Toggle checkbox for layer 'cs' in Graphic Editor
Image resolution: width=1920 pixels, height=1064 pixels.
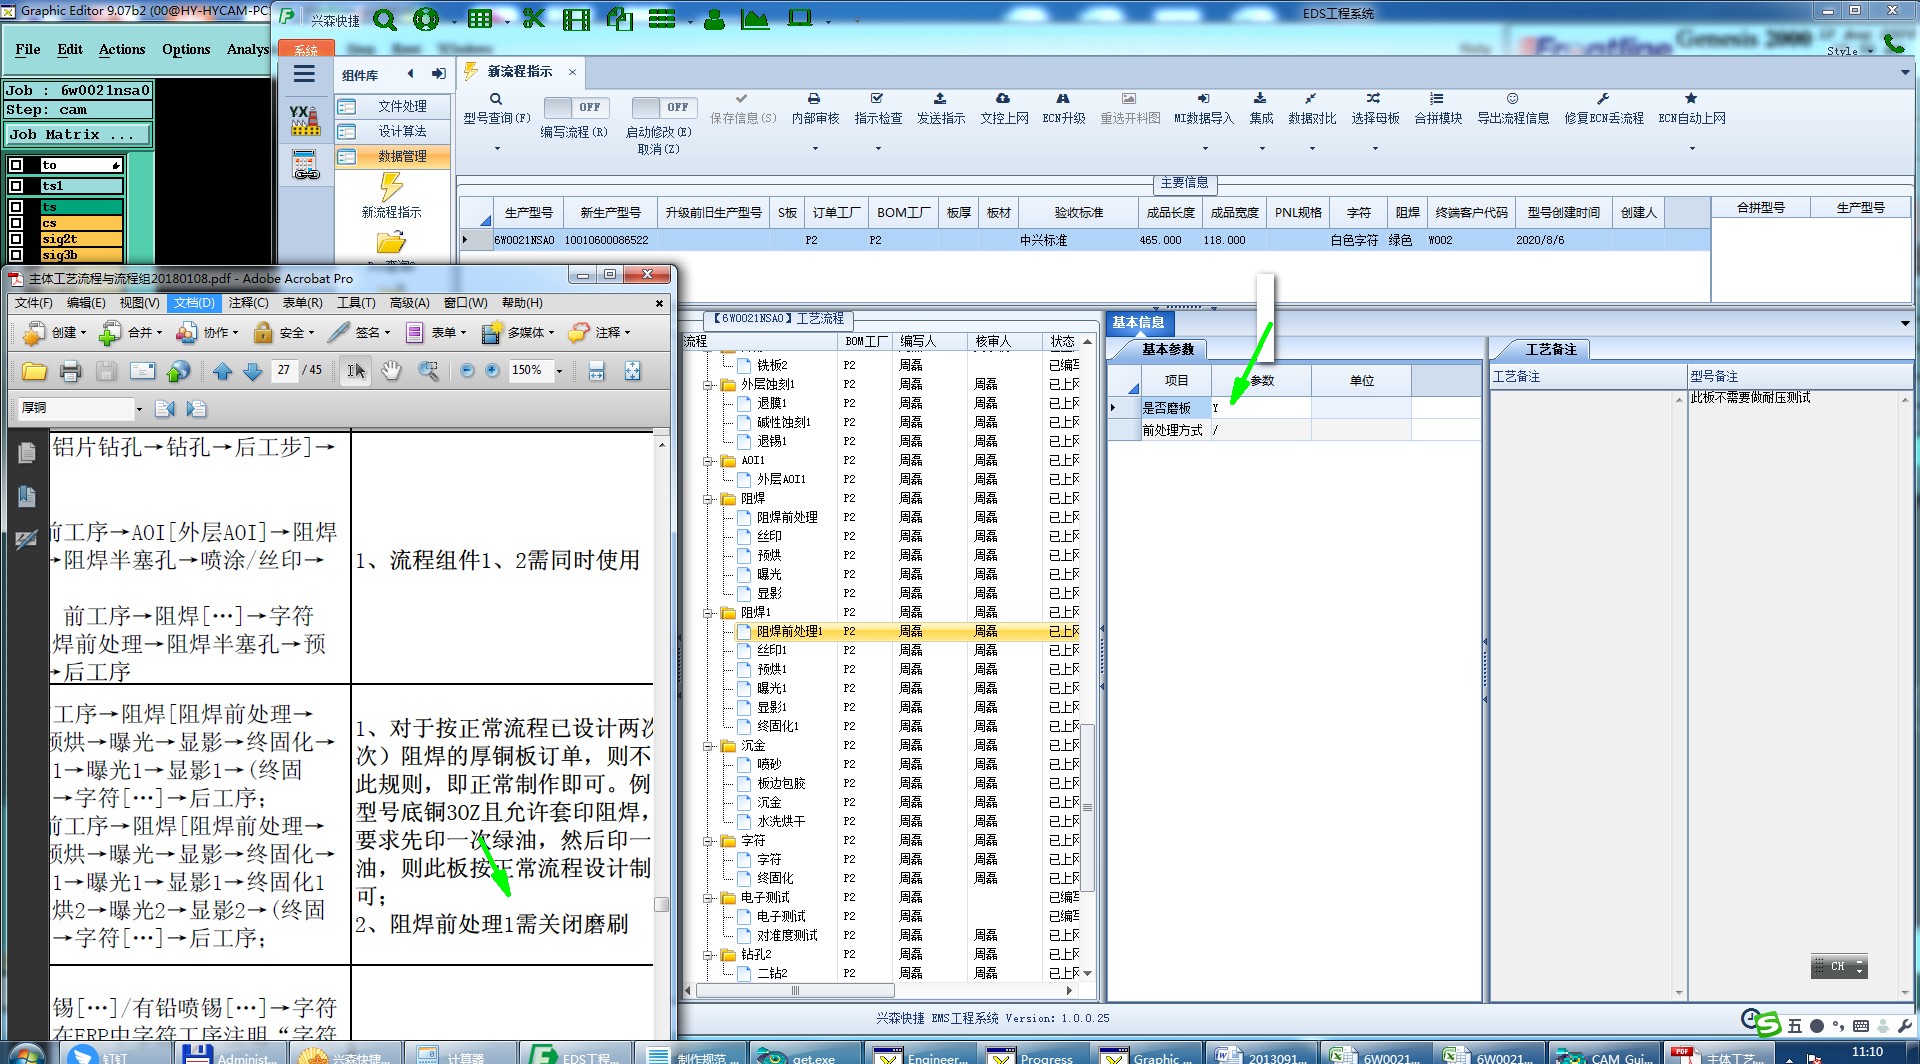(x=16, y=223)
